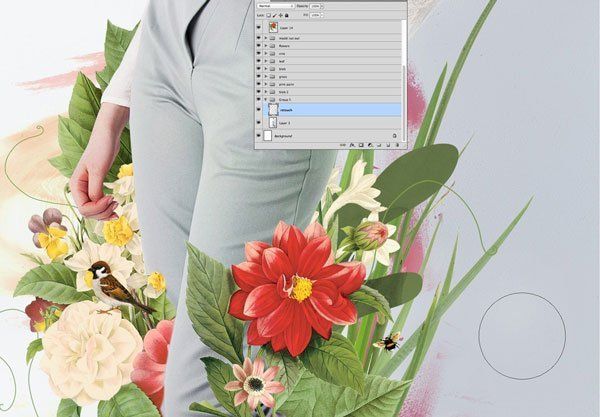Viewport: 600px width, 417px height.
Task: Click the Fill value field
Action: (x=315, y=15)
